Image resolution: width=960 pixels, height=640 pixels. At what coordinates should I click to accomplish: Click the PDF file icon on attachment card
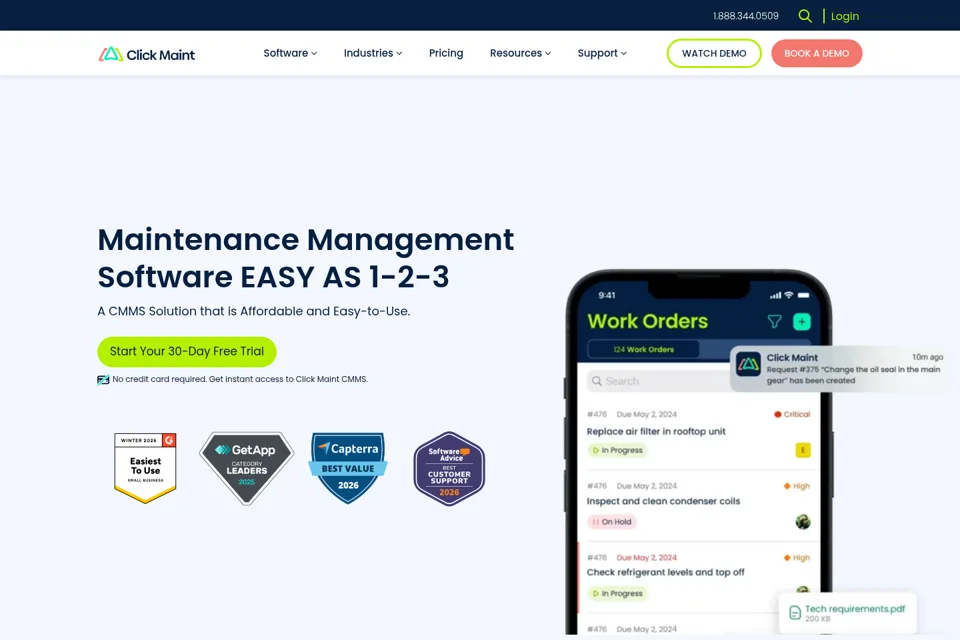click(x=795, y=613)
